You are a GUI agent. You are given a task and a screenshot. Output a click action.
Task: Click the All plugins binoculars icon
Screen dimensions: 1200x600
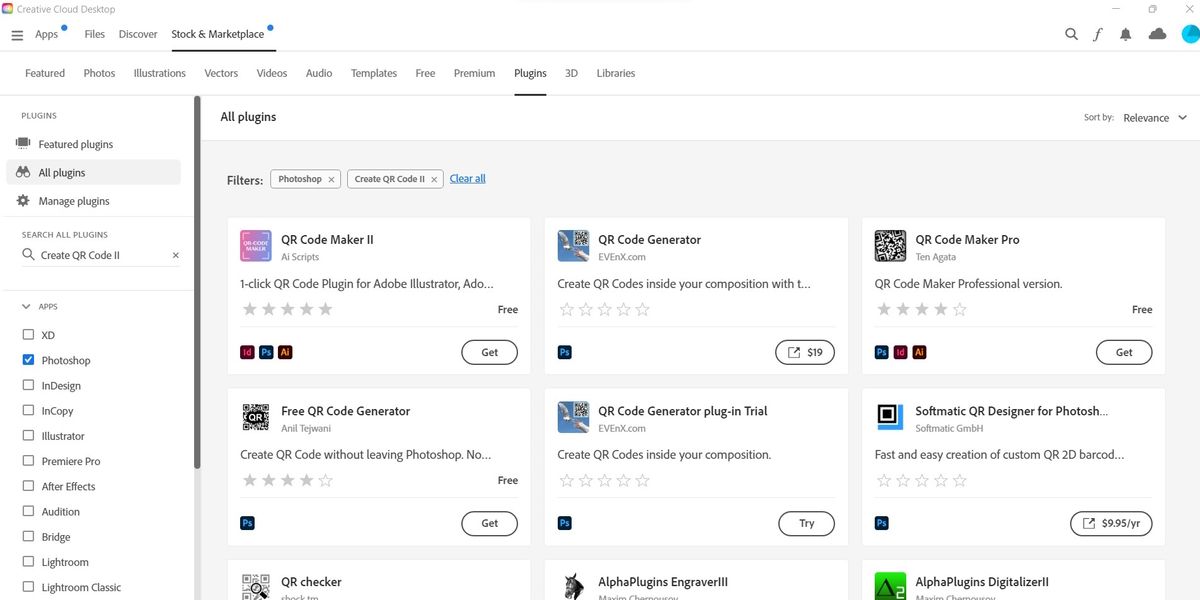[x=23, y=172]
